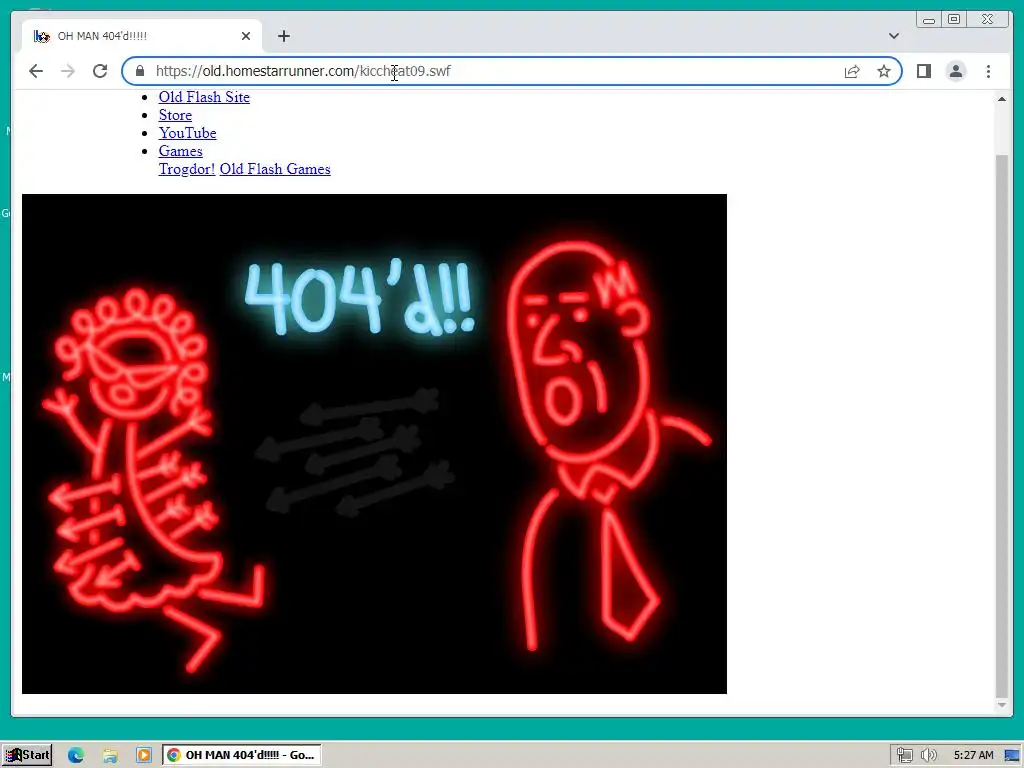Open the Chrome profile menu
This screenshot has height=768, width=1024.
coord(955,71)
